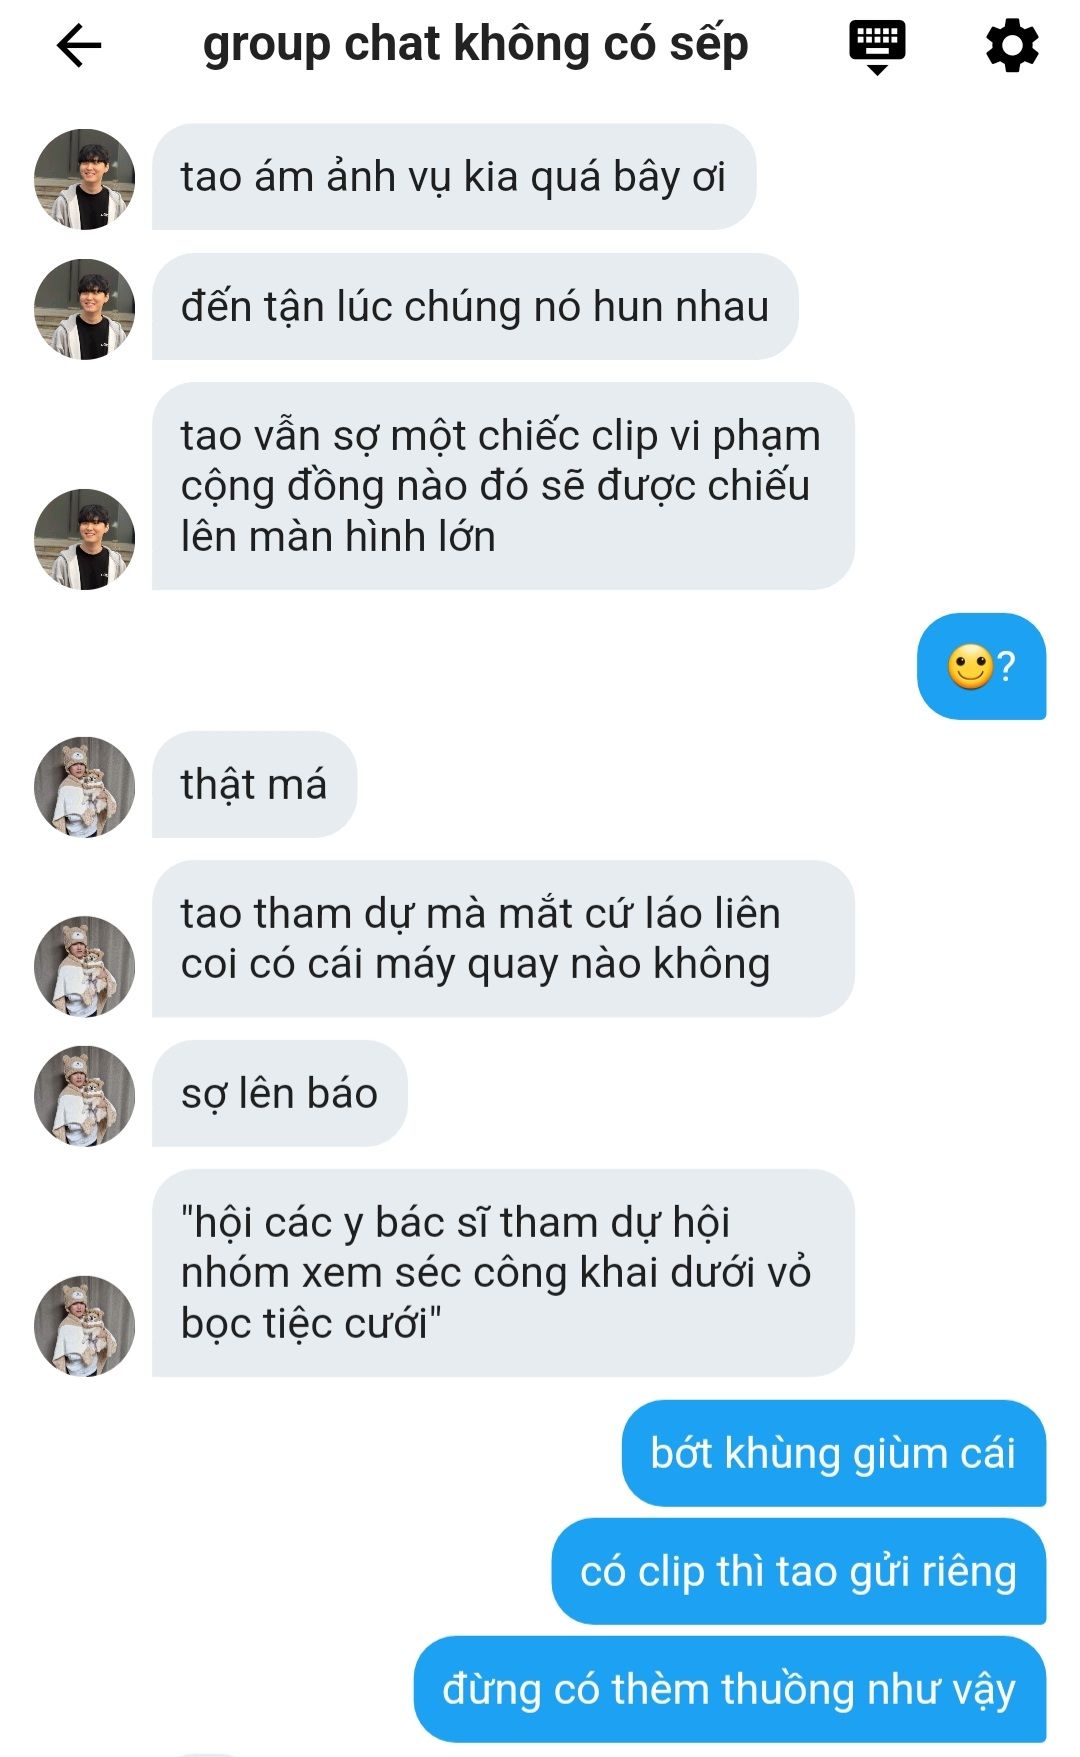The image size is (1080, 1757).
Task: Select the message 'bớt khùng giùm cái'
Action: click(834, 1453)
